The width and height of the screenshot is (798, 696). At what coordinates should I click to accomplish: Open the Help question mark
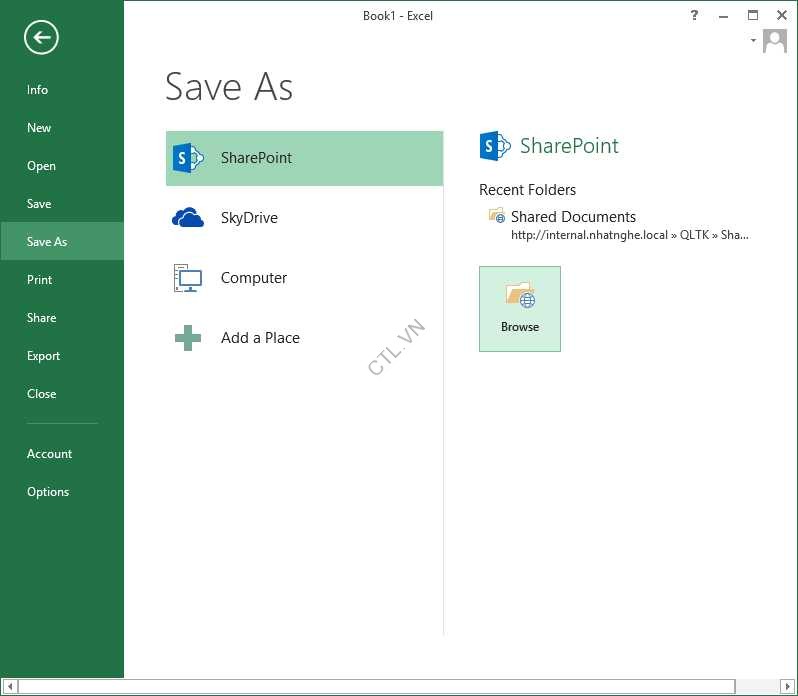tap(694, 15)
